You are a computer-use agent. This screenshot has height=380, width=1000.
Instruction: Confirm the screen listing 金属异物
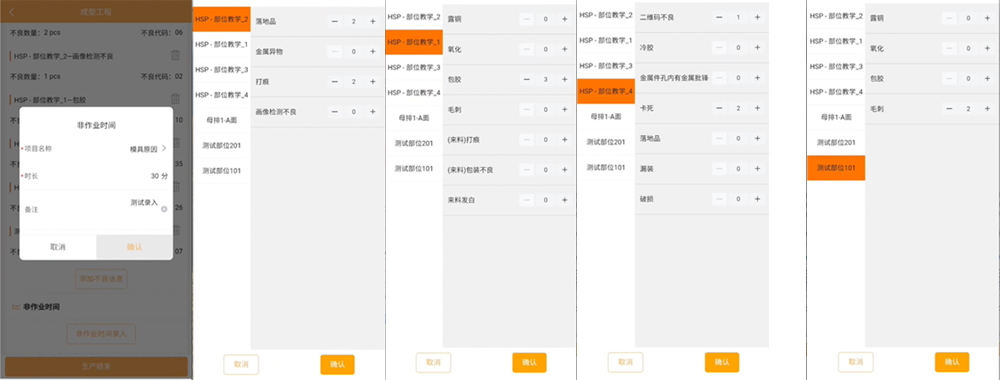(337, 365)
